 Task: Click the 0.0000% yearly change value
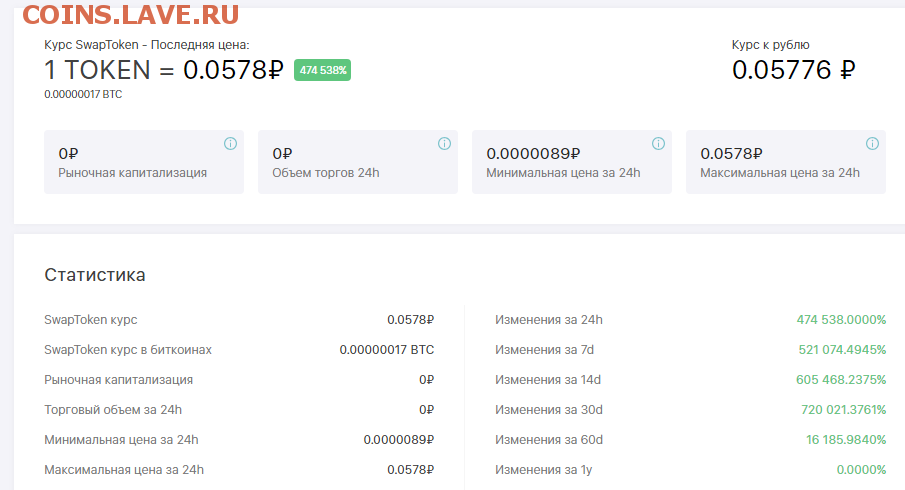pos(862,470)
